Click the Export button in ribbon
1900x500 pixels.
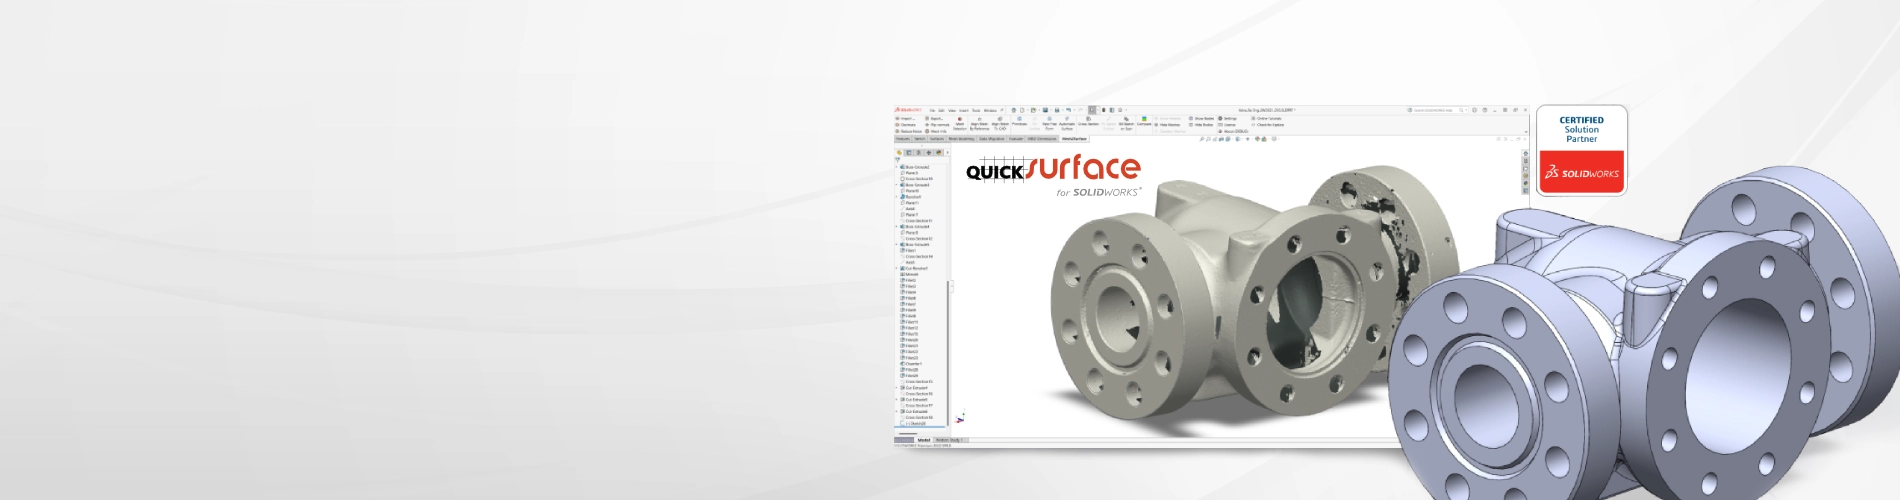tap(935, 118)
